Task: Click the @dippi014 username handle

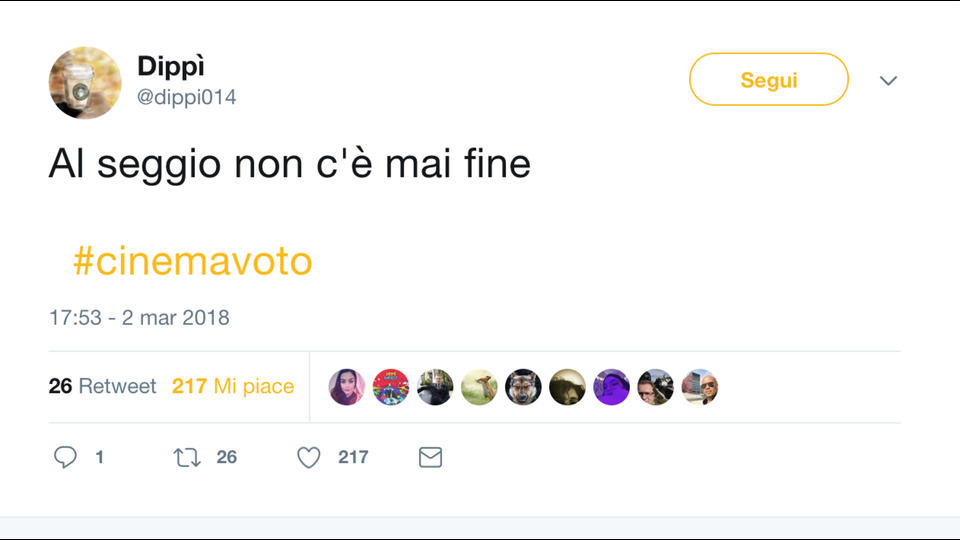Action: click(x=187, y=97)
